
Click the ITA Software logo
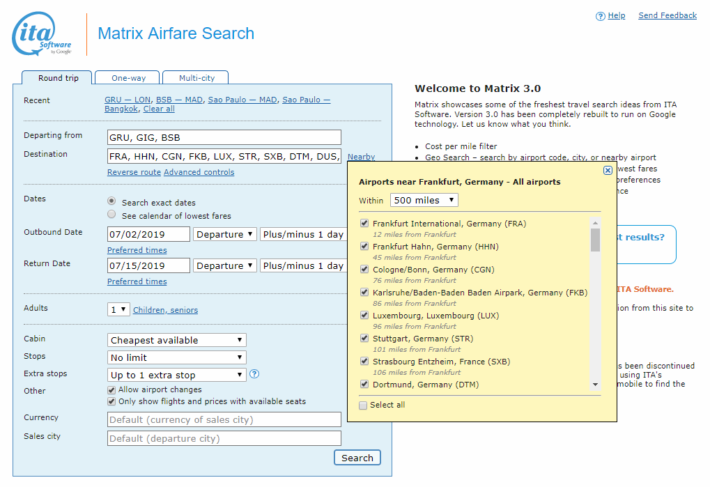click(x=42, y=33)
